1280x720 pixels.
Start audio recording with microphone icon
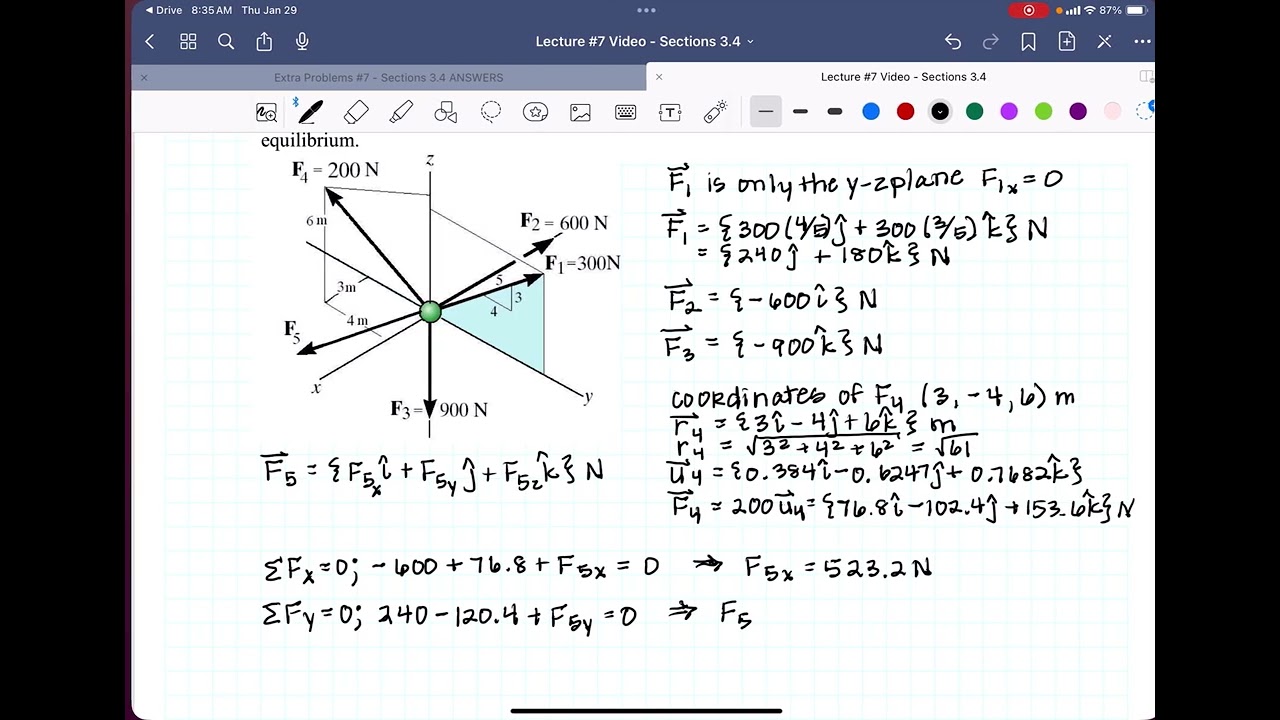(302, 42)
